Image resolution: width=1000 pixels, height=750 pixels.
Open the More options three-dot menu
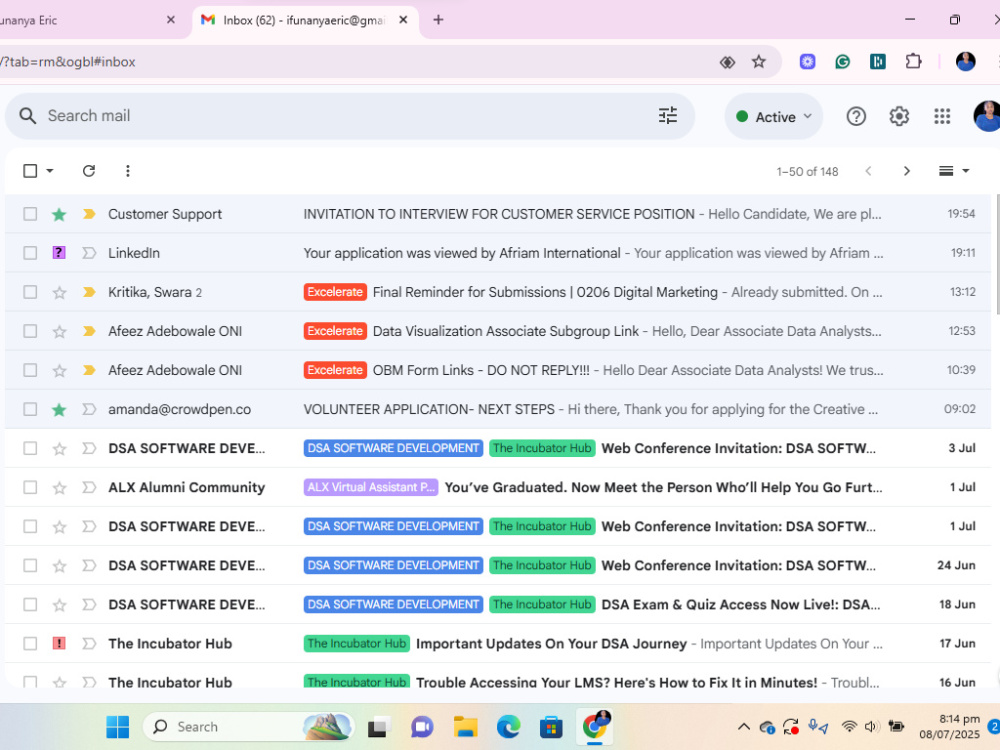pos(128,171)
